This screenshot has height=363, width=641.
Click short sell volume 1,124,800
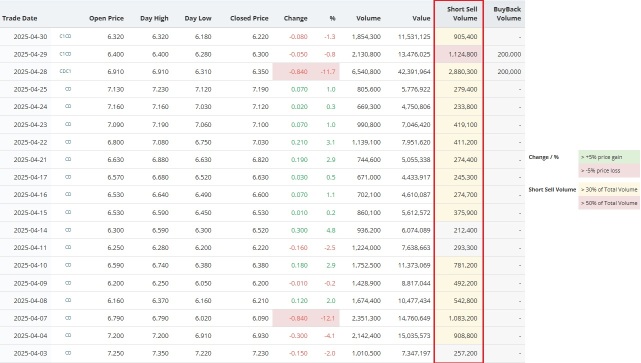click(462, 54)
